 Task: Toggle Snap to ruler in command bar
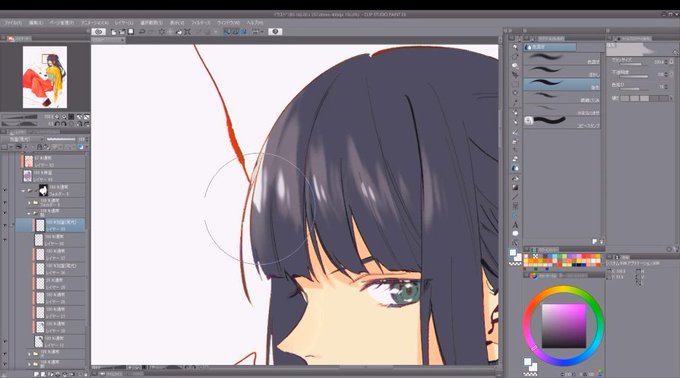[227, 32]
